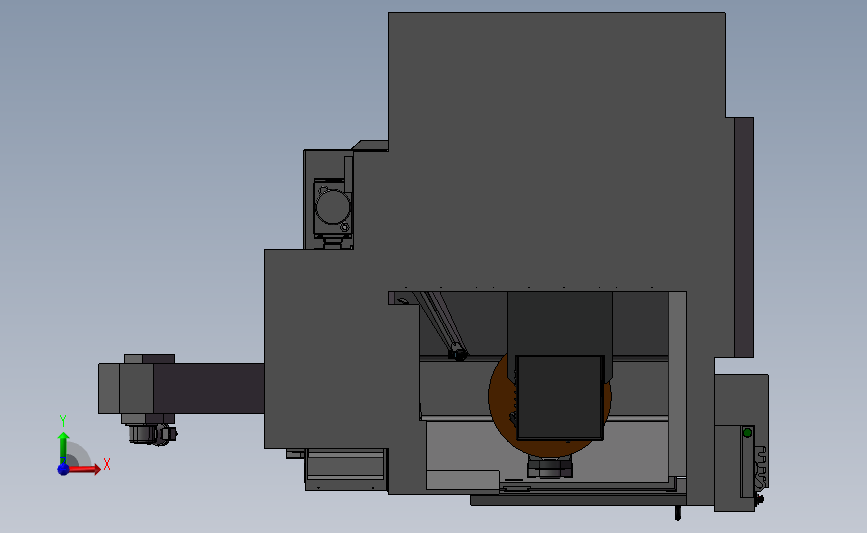Select the small drawer box at bottom left
This screenshot has height=533, width=867.
point(346,468)
